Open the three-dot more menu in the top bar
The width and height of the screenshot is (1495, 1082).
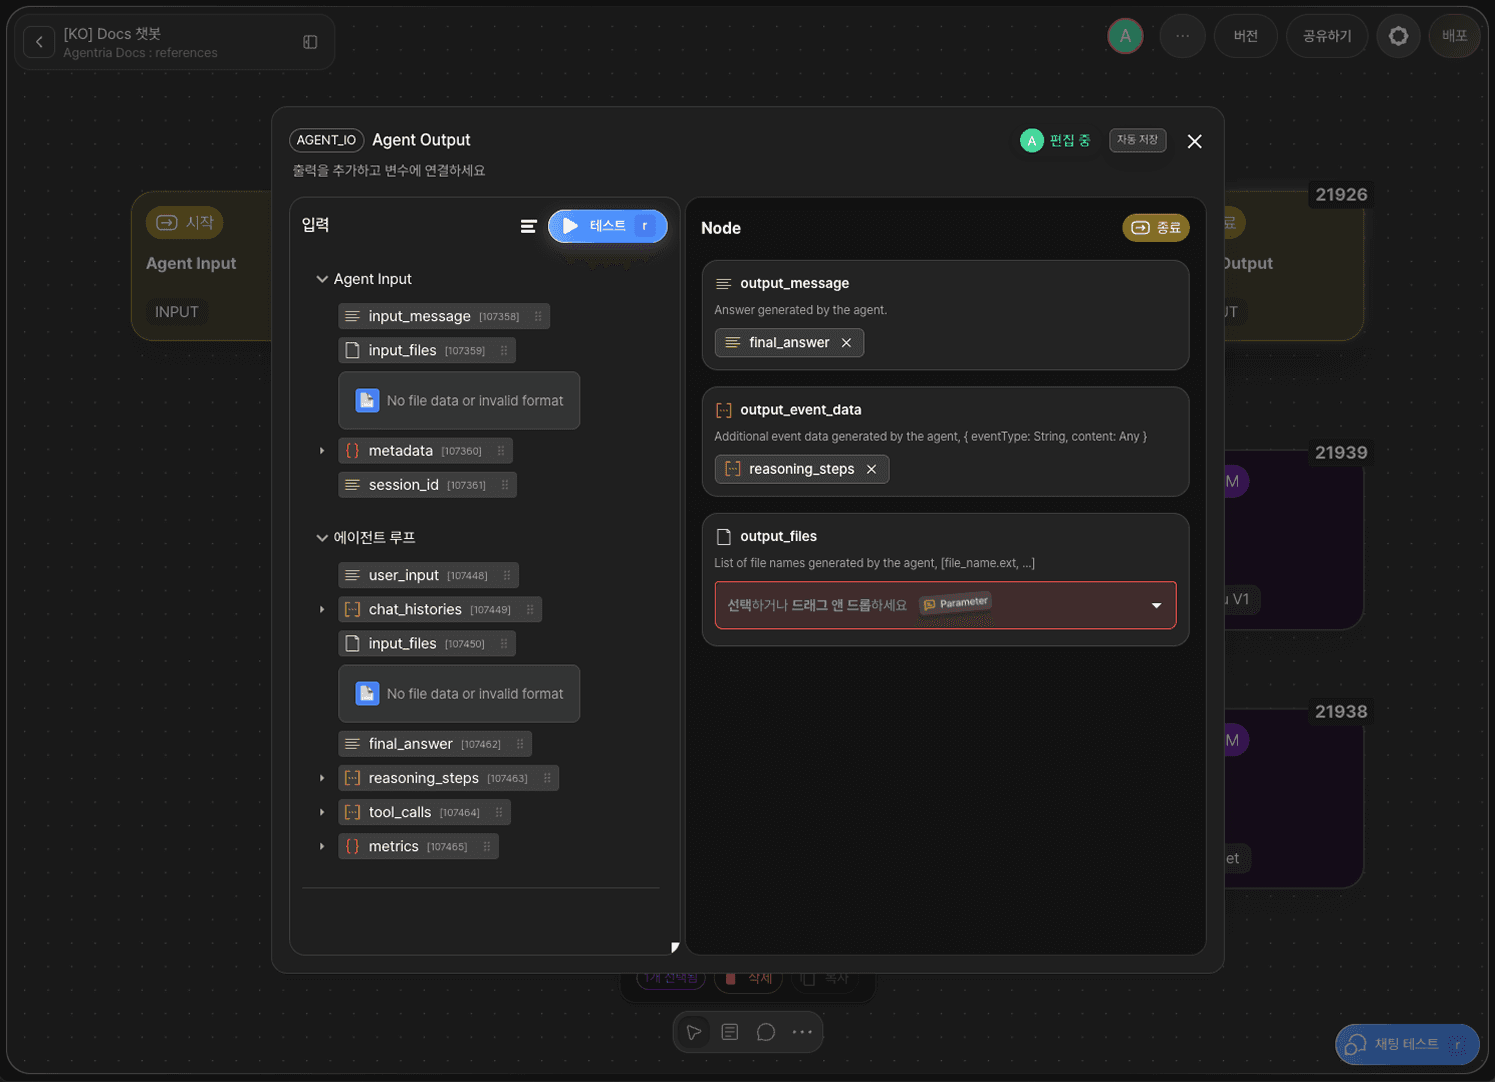point(1182,36)
